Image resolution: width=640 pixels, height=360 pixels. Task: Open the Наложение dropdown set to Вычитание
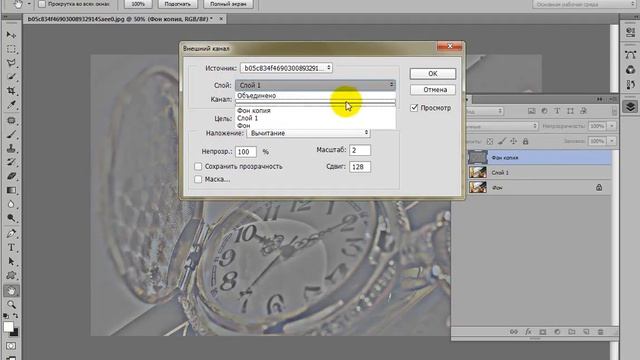coord(308,133)
